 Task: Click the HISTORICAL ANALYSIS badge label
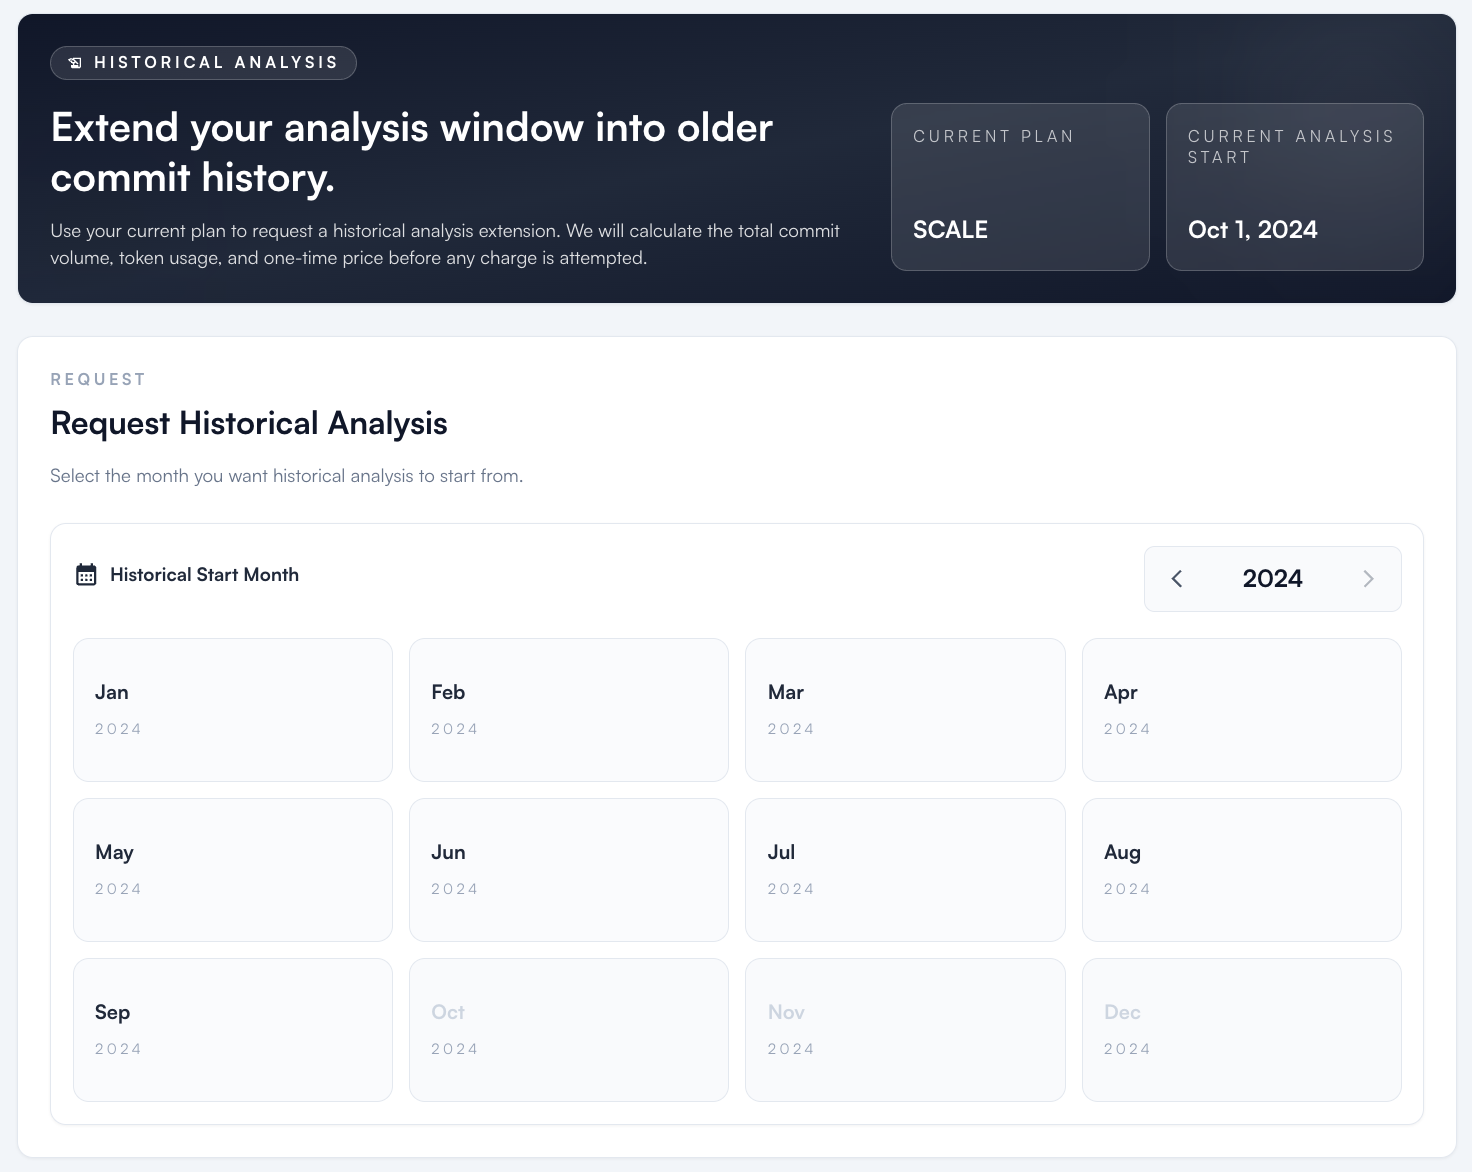(216, 62)
